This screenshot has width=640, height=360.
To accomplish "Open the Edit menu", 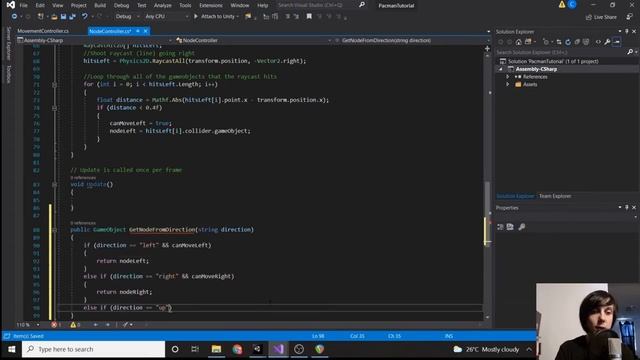I will coord(40,5).
